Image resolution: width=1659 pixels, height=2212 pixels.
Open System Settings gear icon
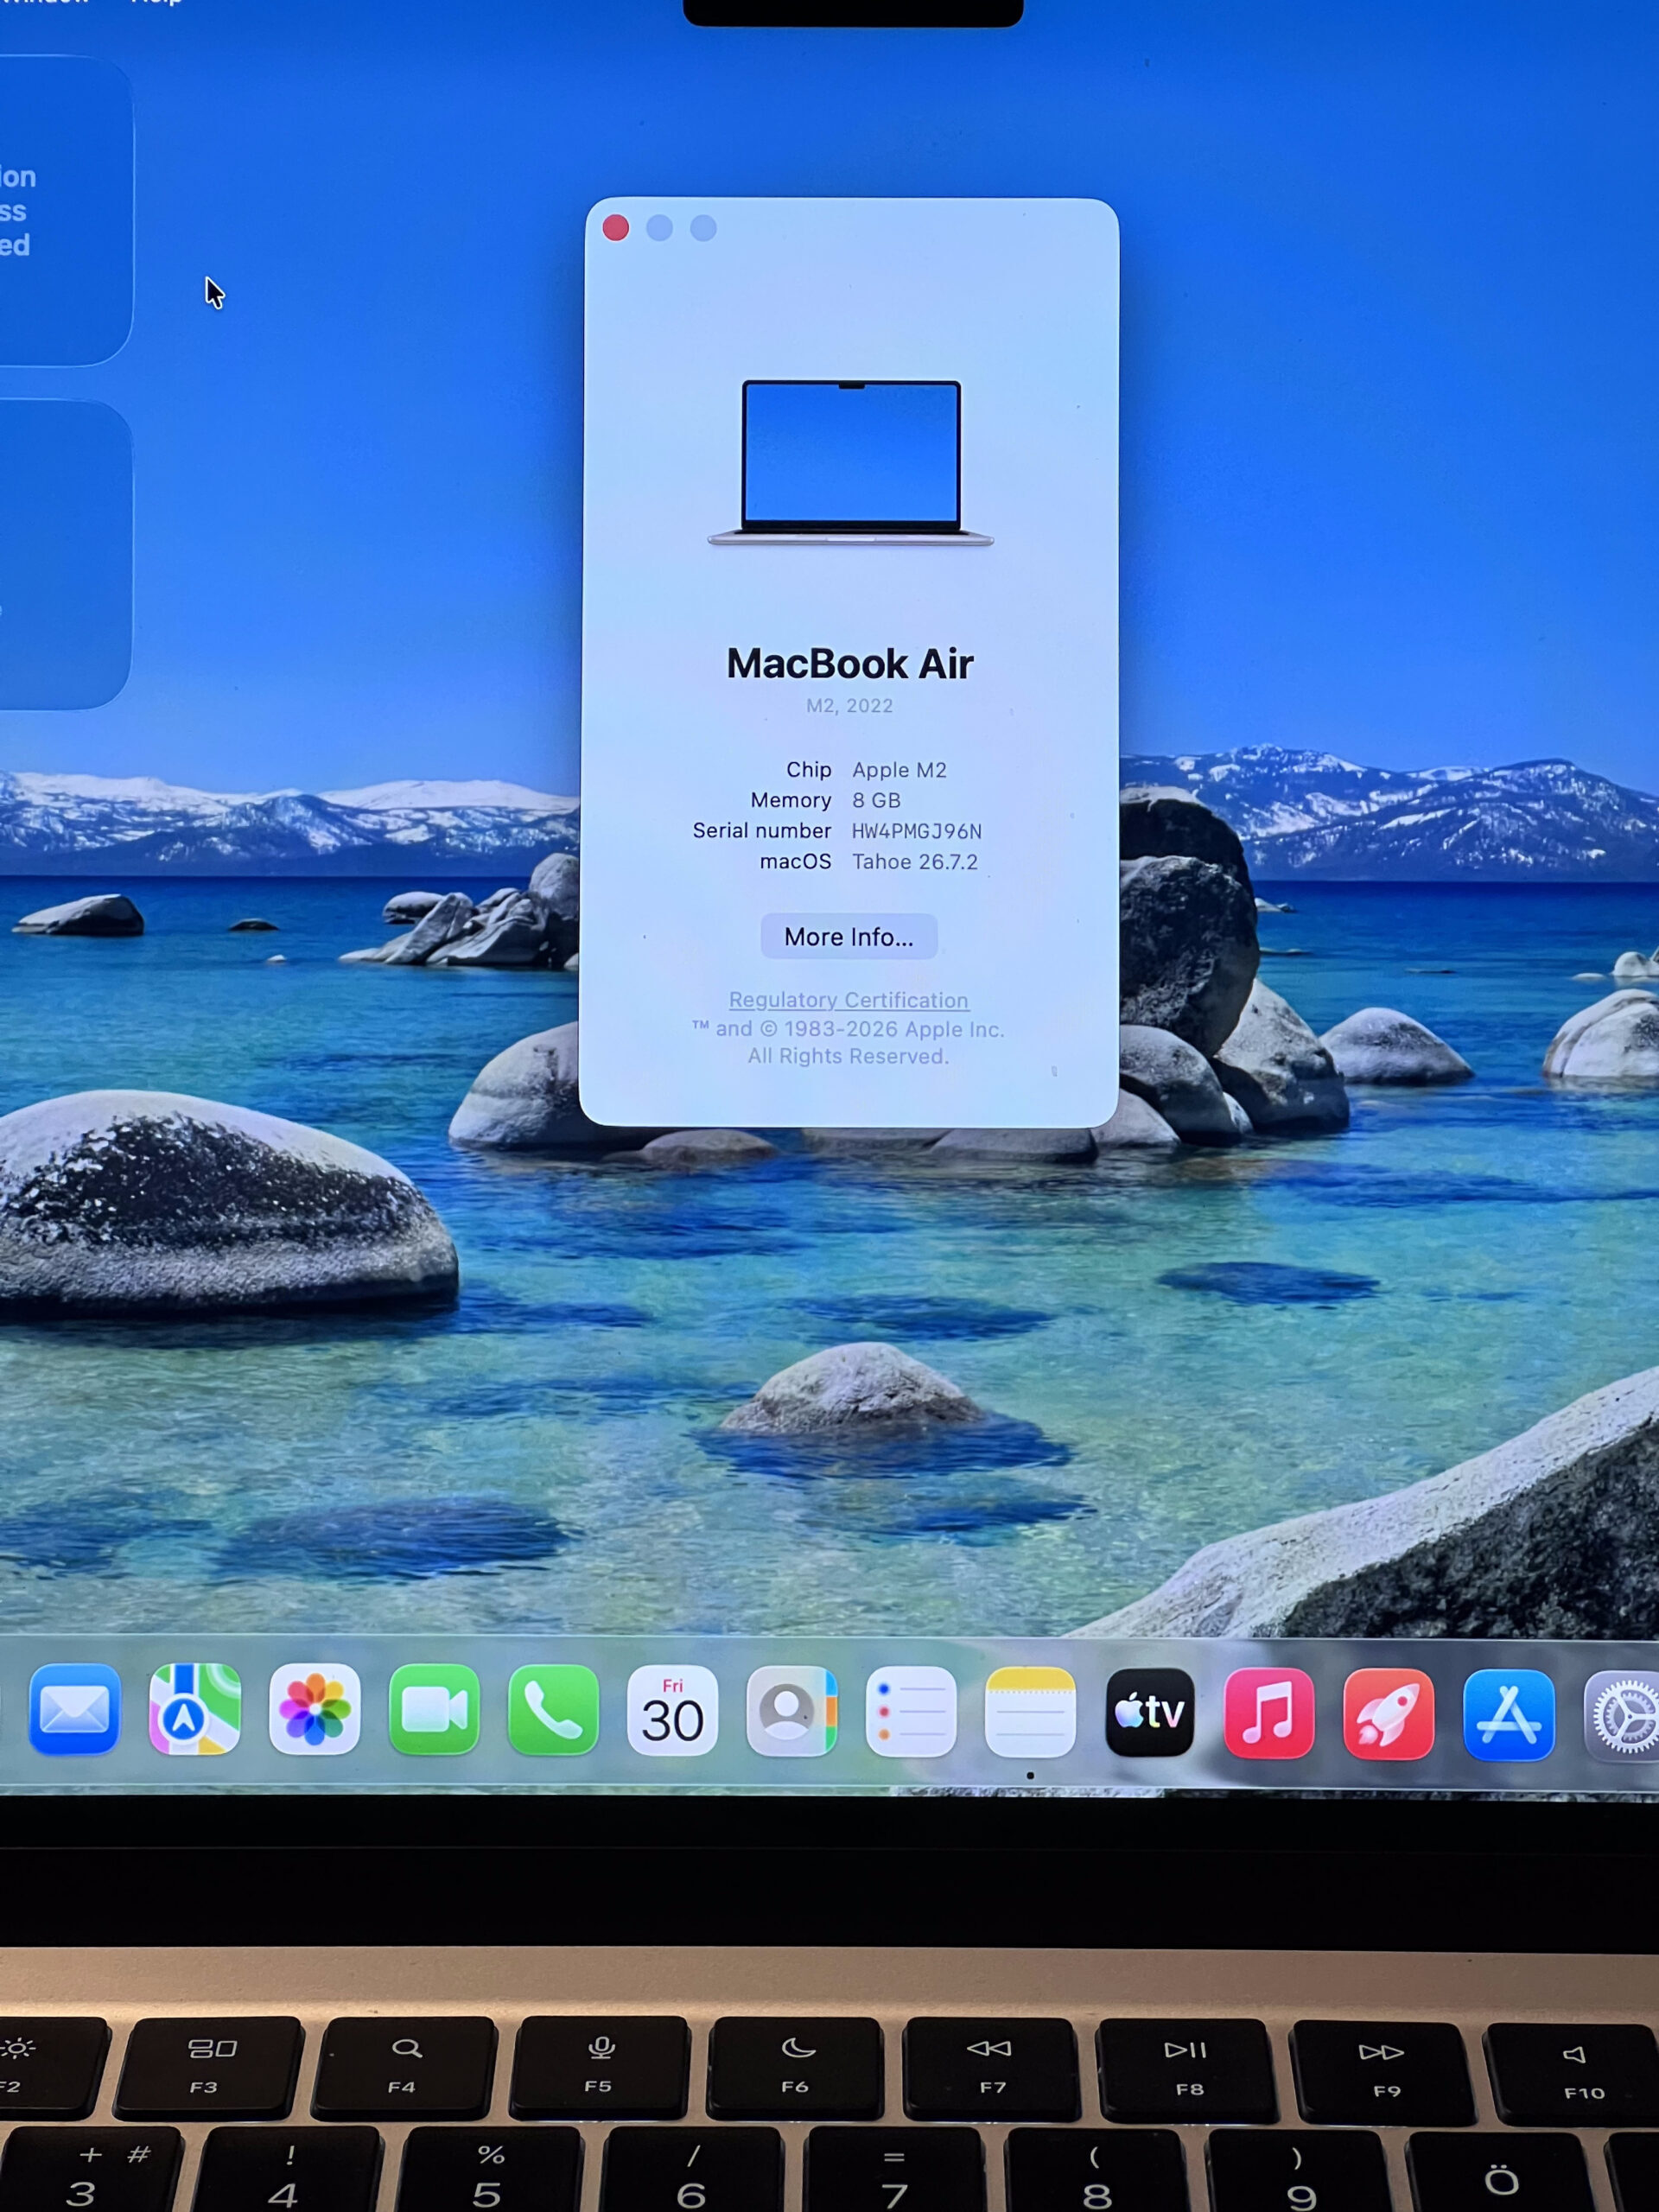pos(1622,1716)
